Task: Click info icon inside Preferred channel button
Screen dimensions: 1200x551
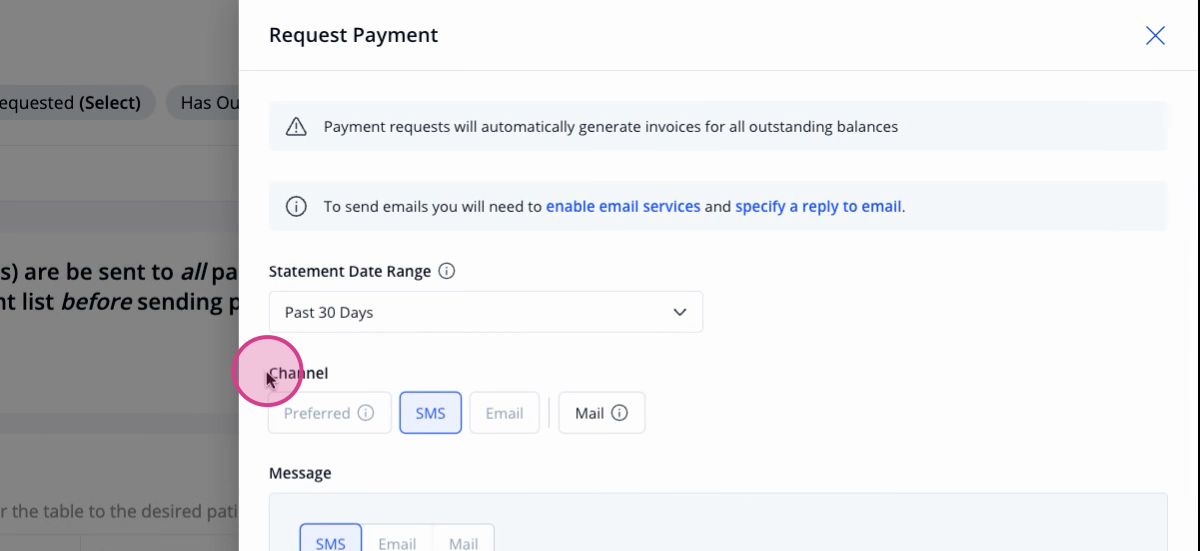Action: [x=366, y=413]
